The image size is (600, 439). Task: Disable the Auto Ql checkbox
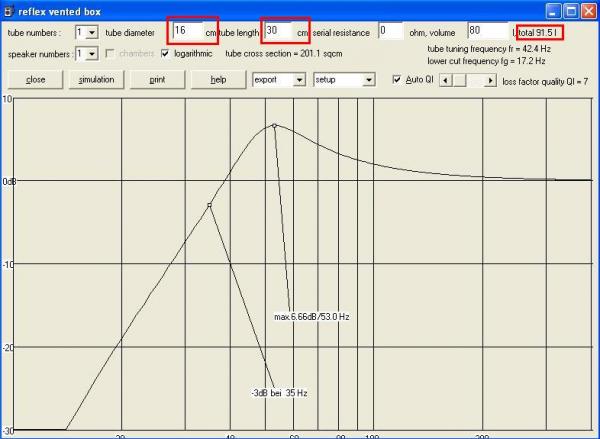pos(397,79)
